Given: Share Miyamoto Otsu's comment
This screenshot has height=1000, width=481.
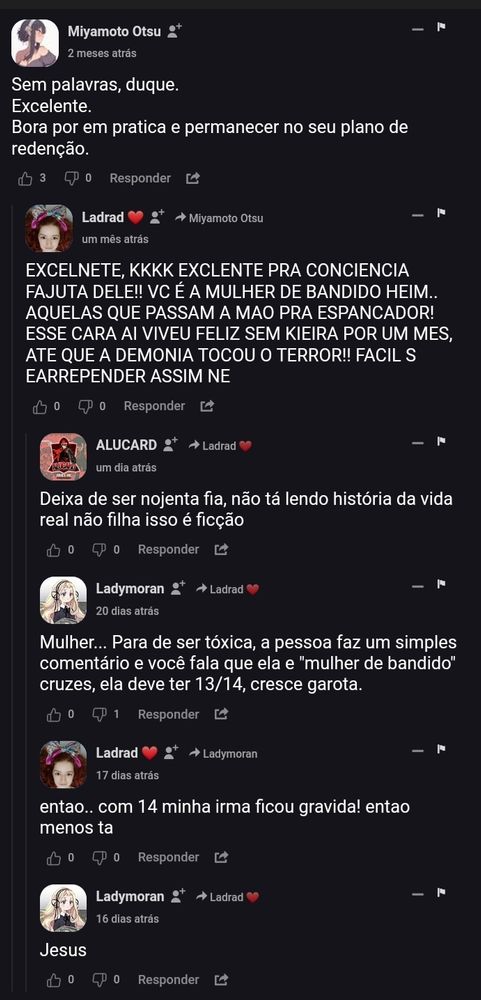Looking at the screenshot, I should coord(193,179).
